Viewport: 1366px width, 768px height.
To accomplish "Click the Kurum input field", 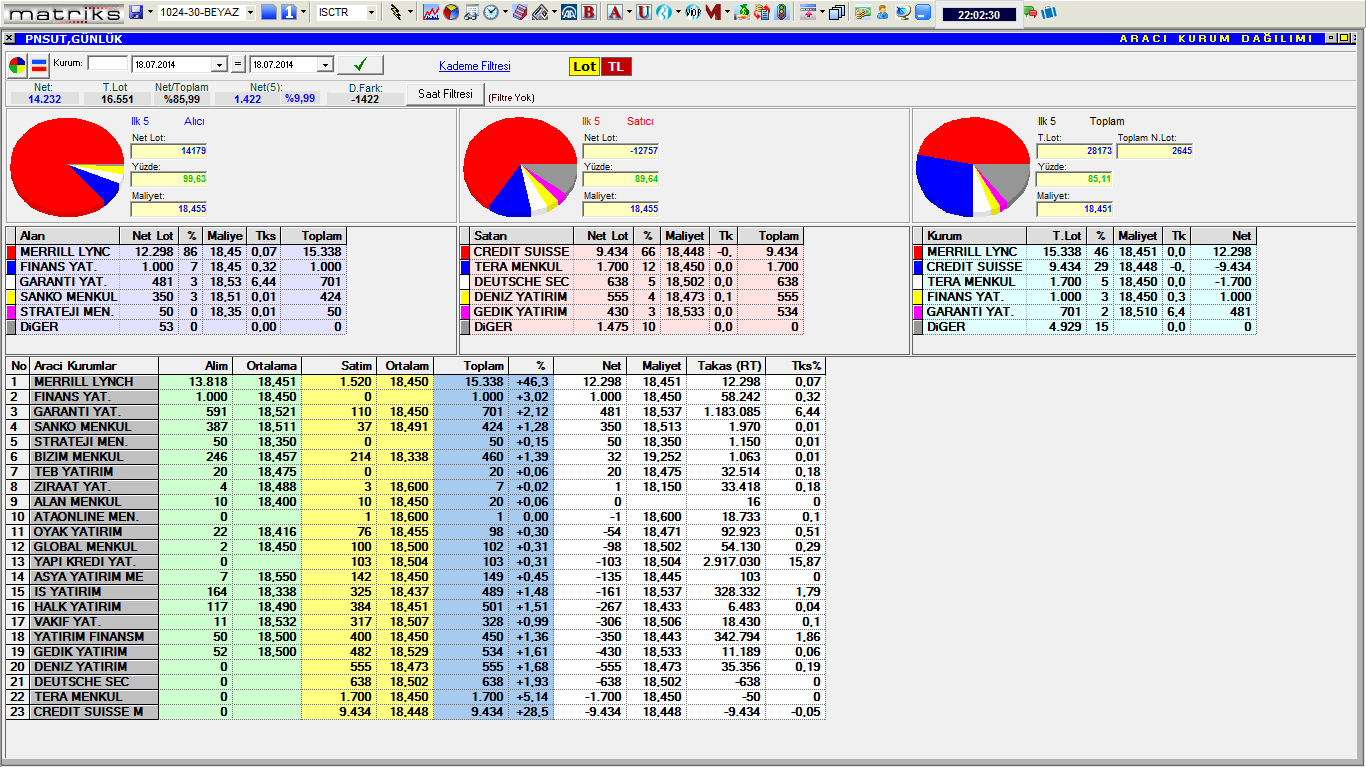I will click(x=108, y=64).
